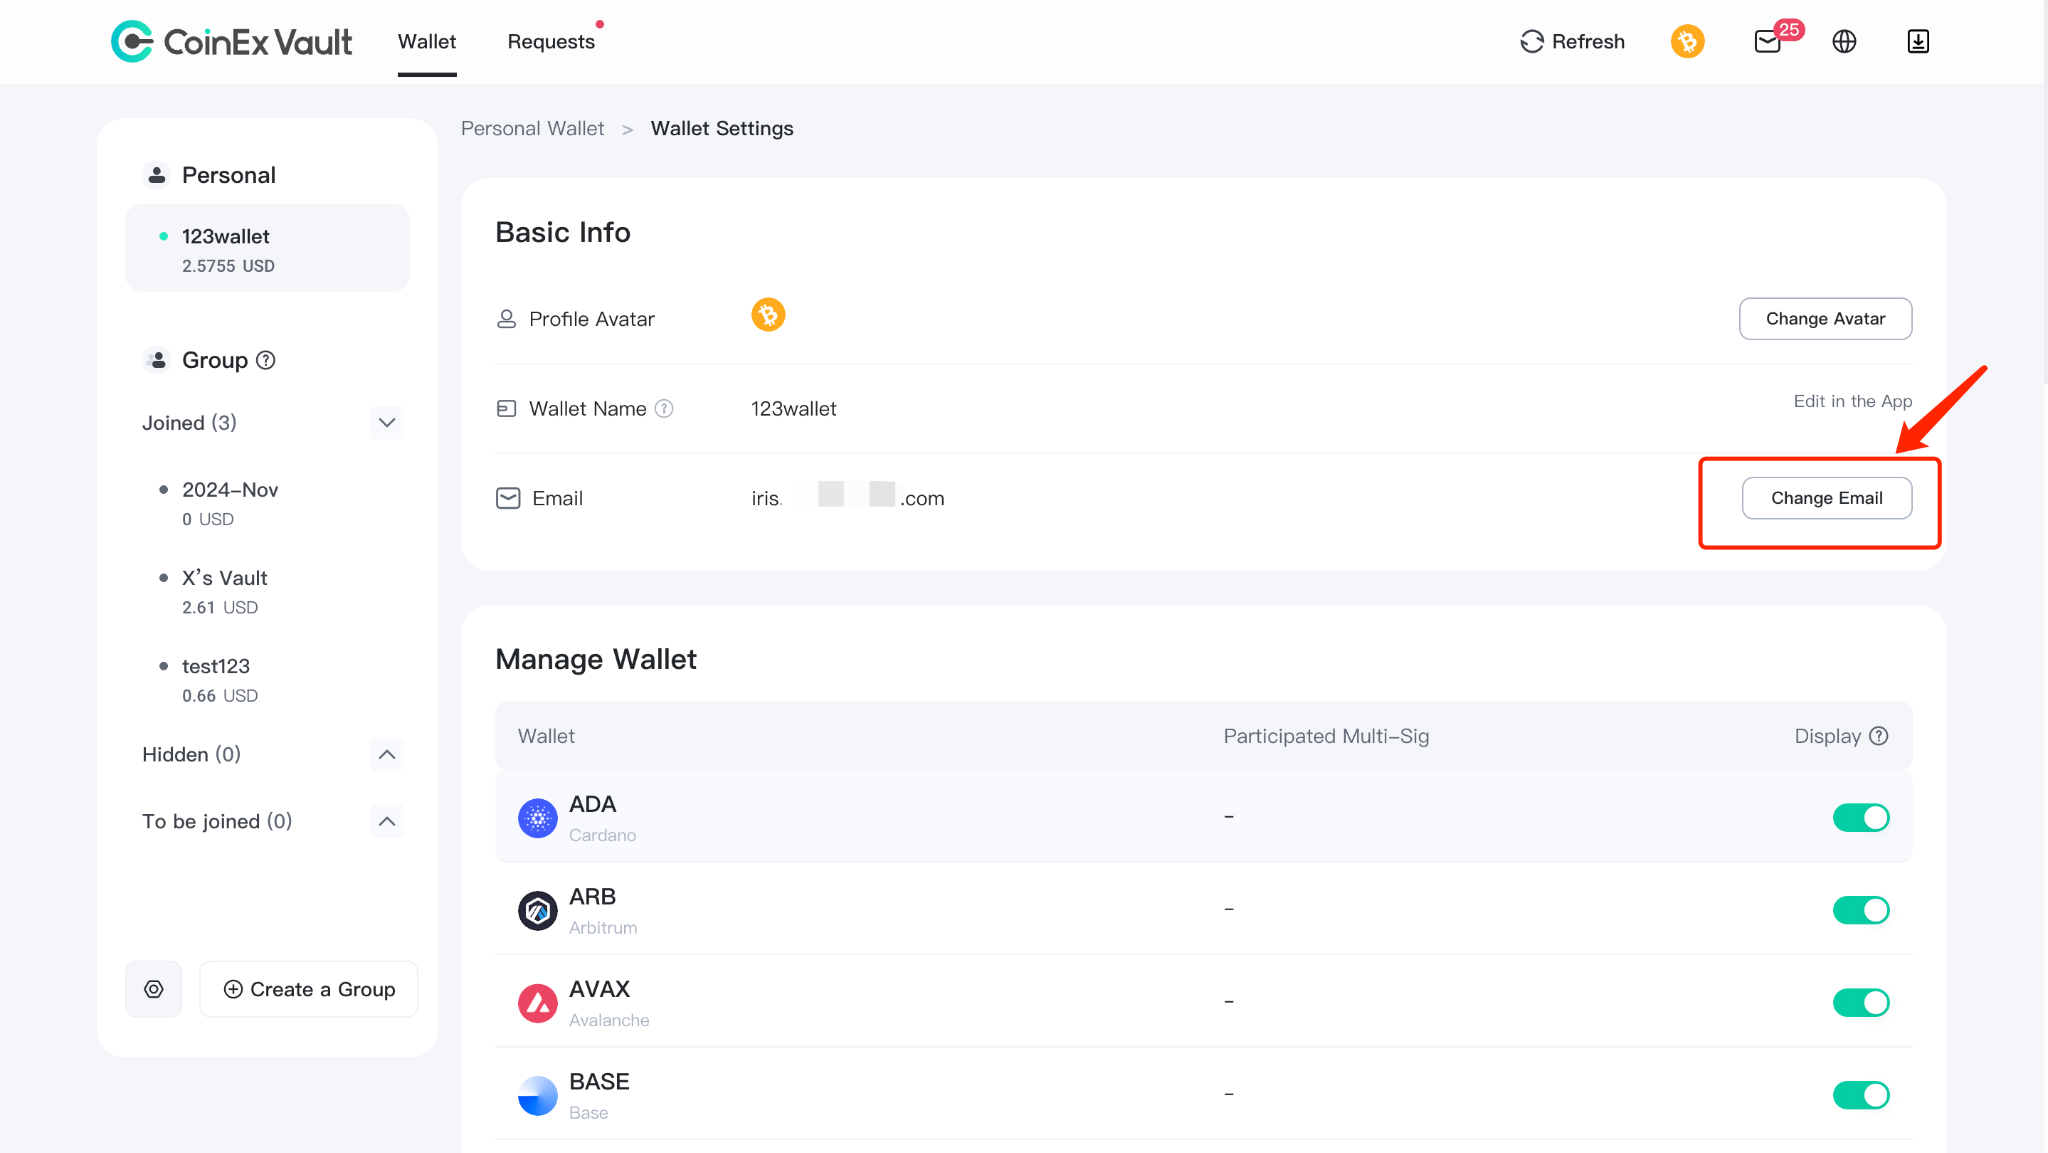Open the mail inbox with 25 badge
2048x1153 pixels.
tap(1768, 41)
